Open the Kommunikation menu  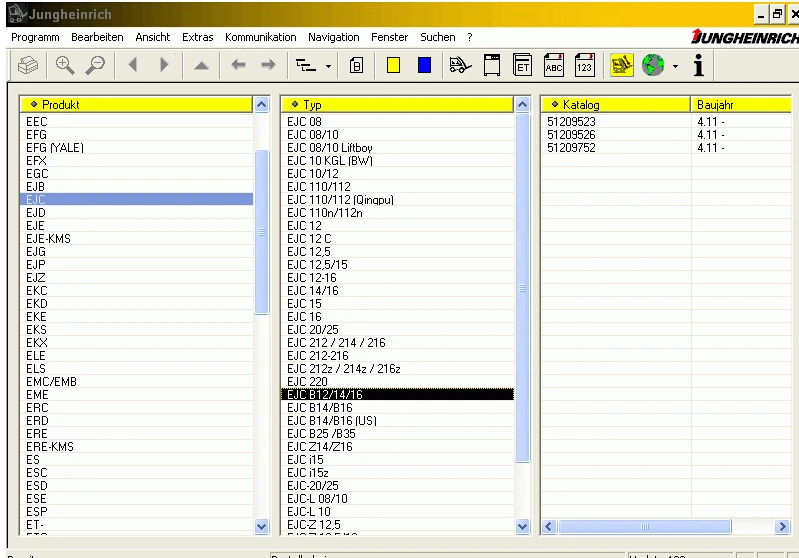click(x=260, y=37)
